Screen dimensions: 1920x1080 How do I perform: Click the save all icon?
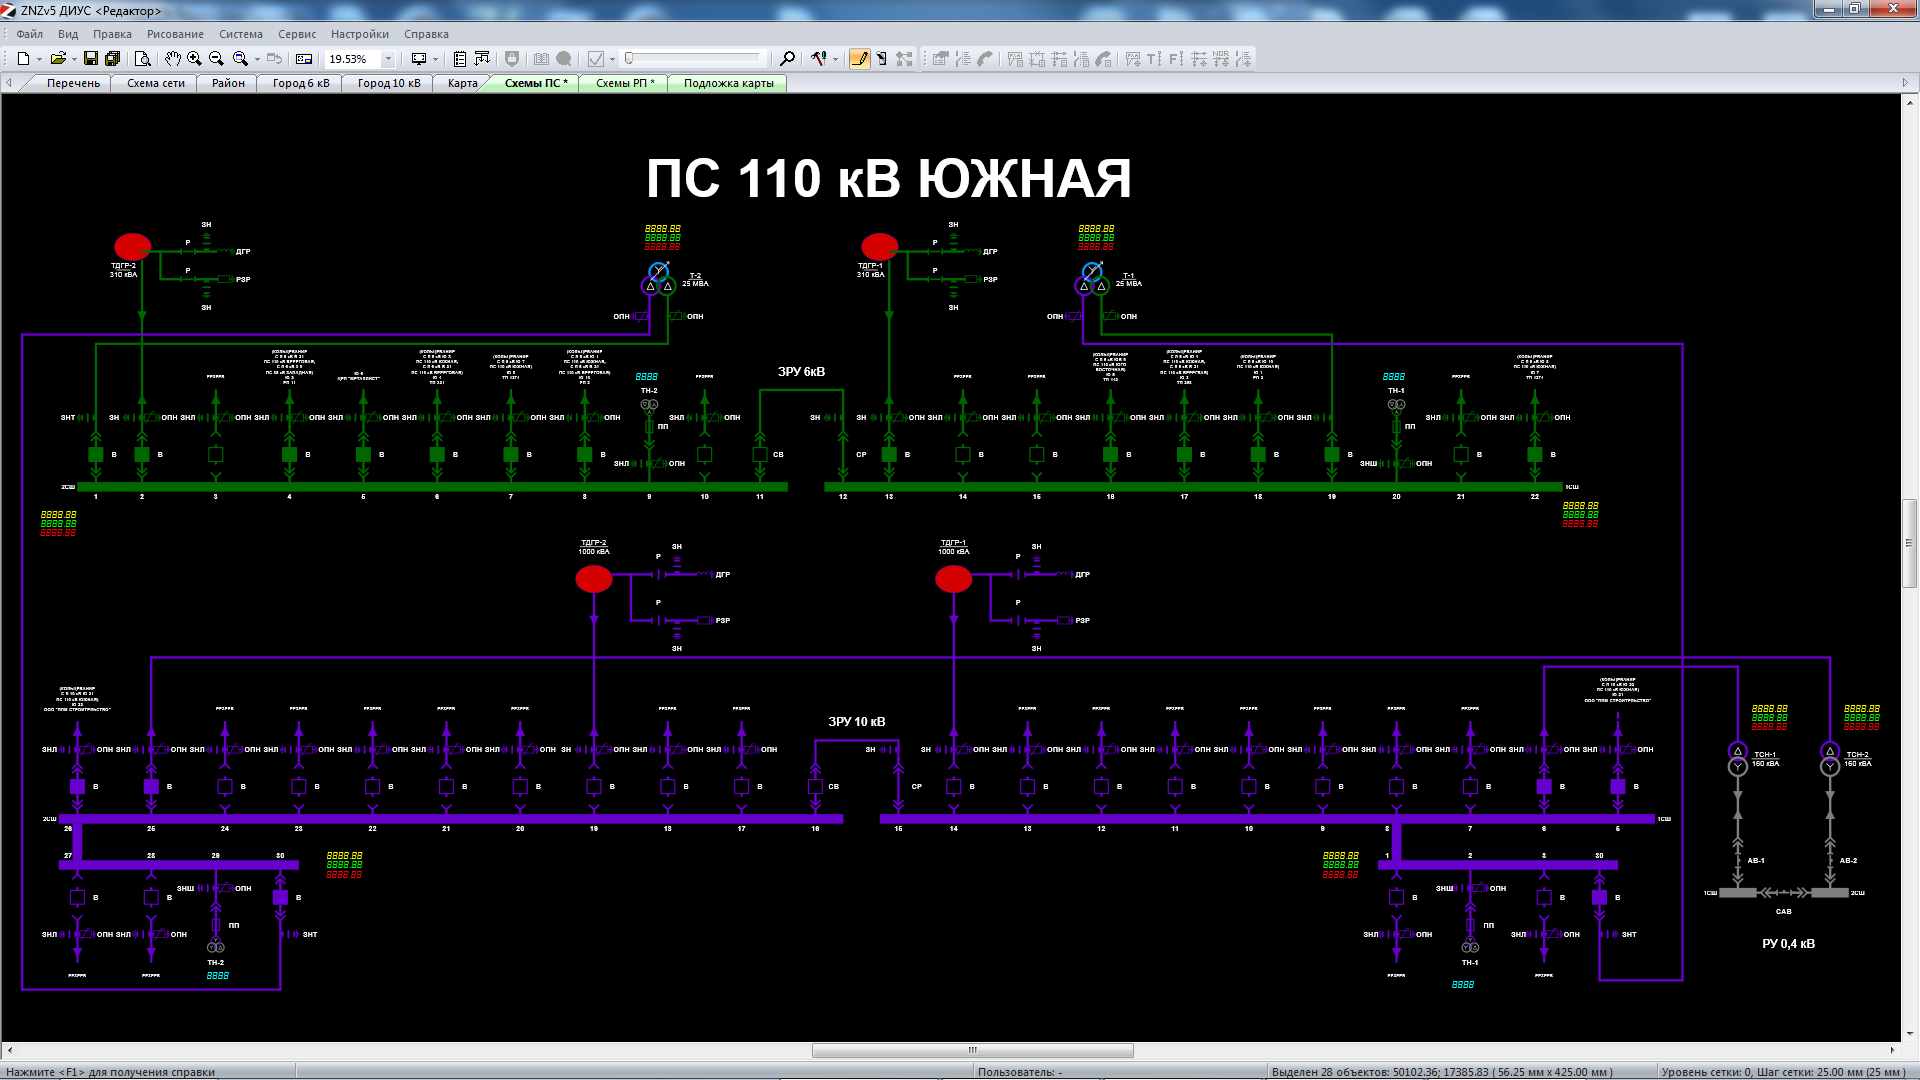point(112,59)
